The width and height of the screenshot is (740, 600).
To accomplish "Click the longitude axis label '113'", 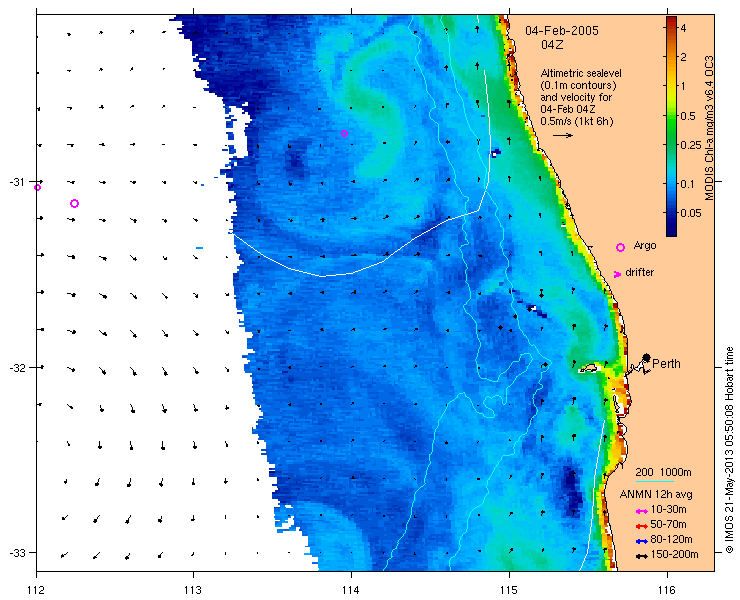I will (x=193, y=590).
